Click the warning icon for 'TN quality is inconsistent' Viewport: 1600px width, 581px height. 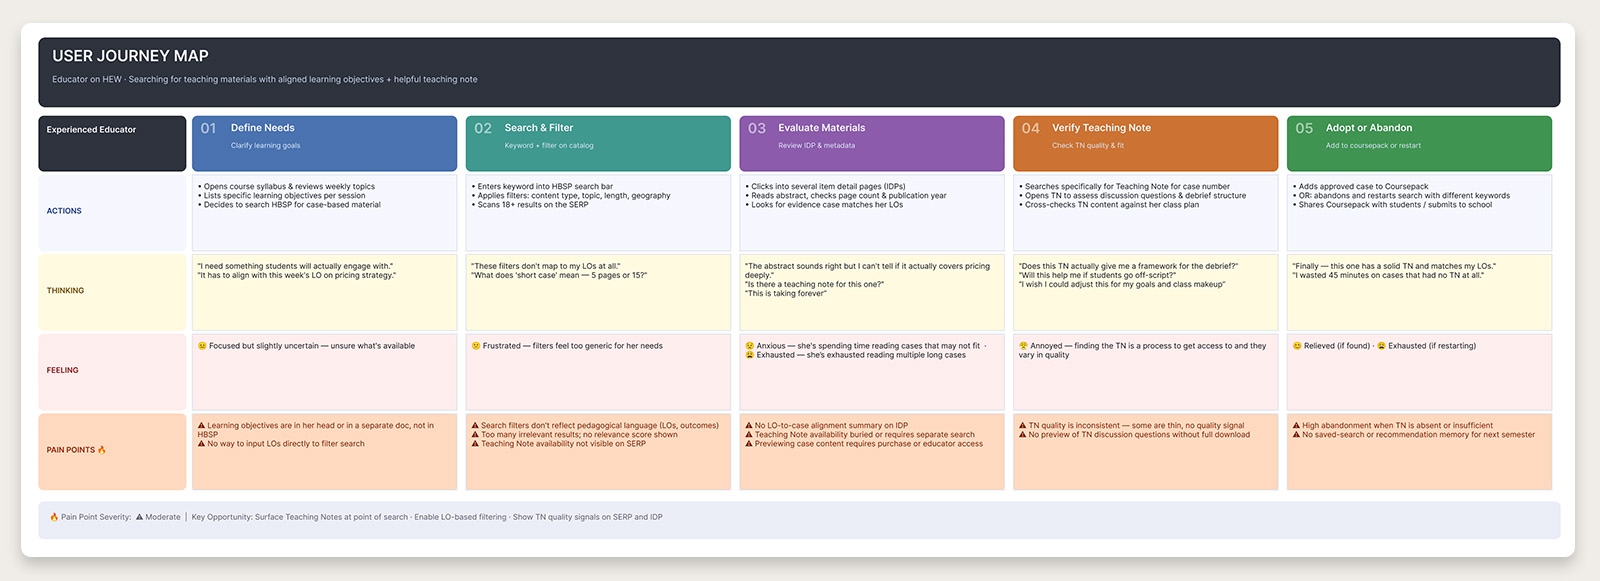pyautogui.click(x=1023, y=426)
